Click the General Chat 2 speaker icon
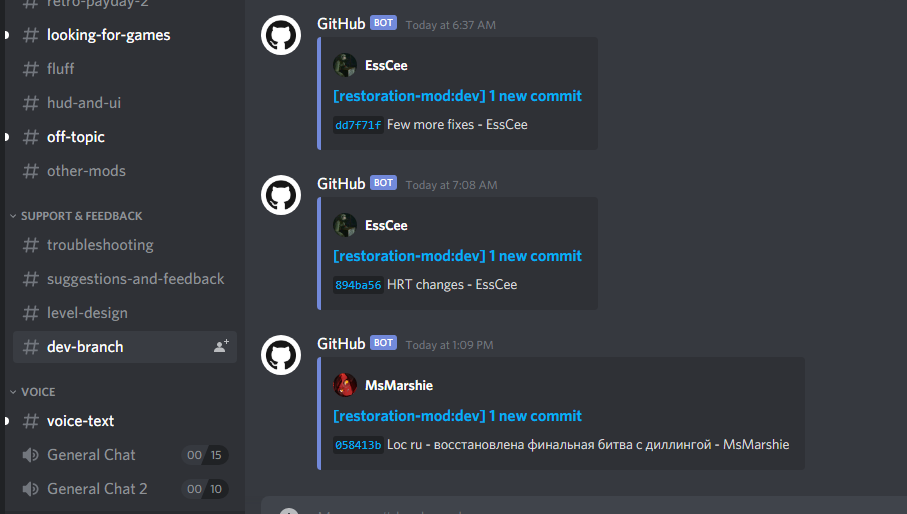The width and height of the screenshot is (907, 514). 30,489
